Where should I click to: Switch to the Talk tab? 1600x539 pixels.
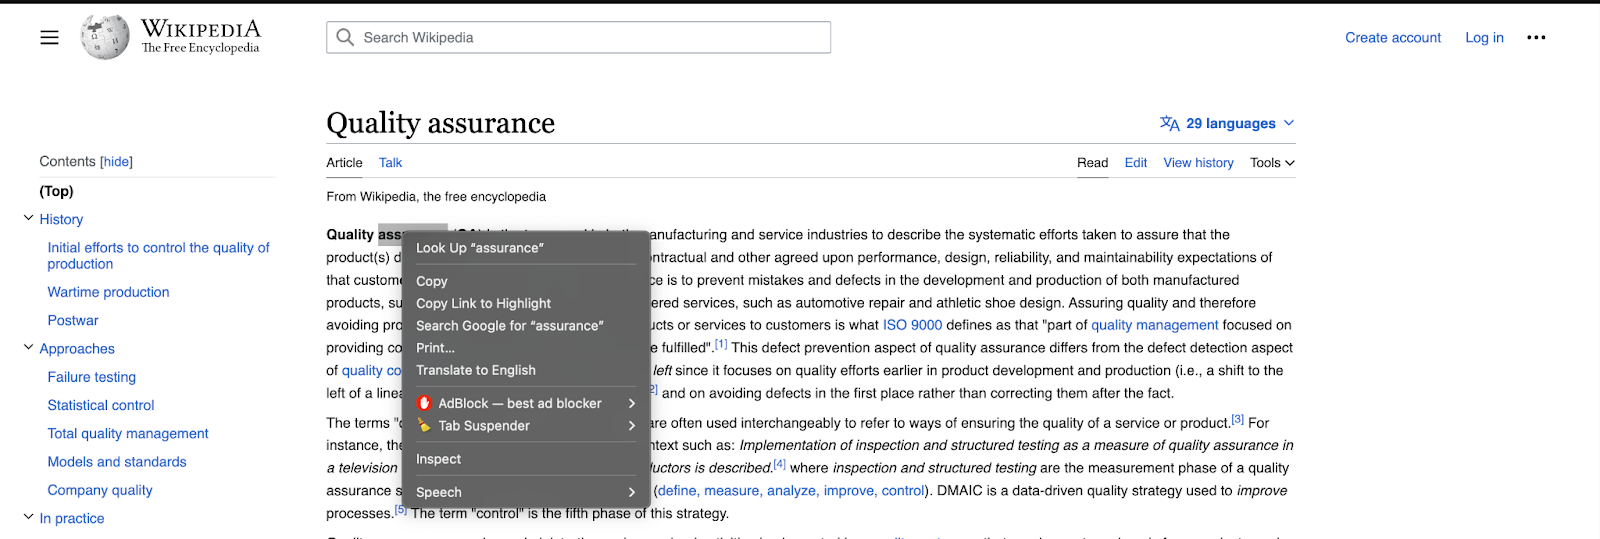coord(390,162)
